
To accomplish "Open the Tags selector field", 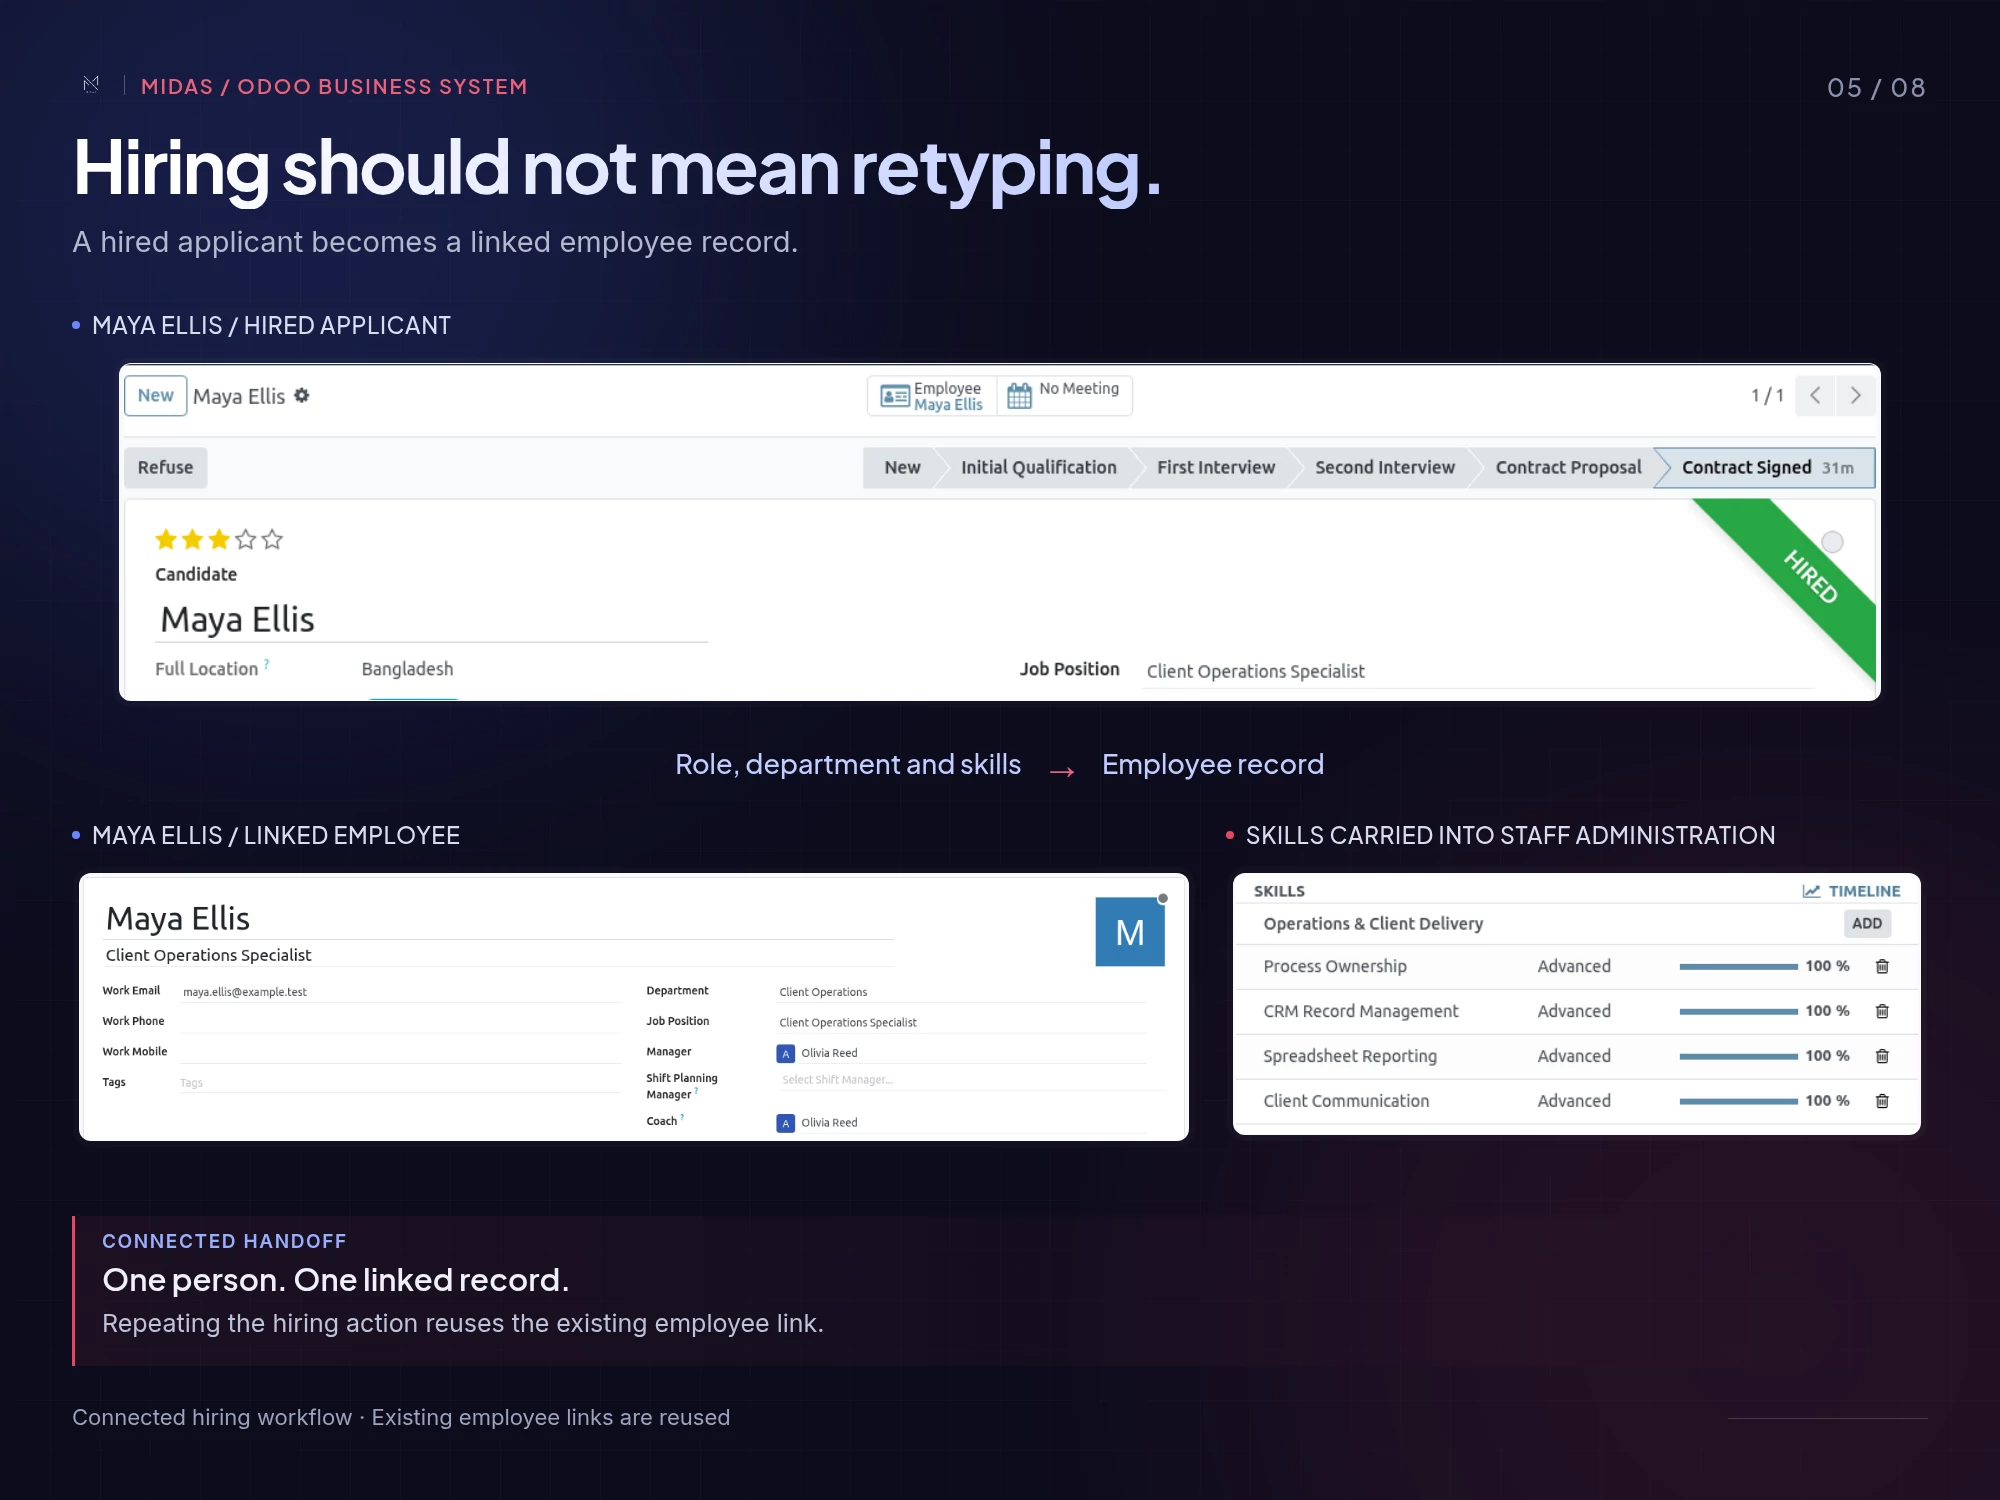I will [400, 1083].
